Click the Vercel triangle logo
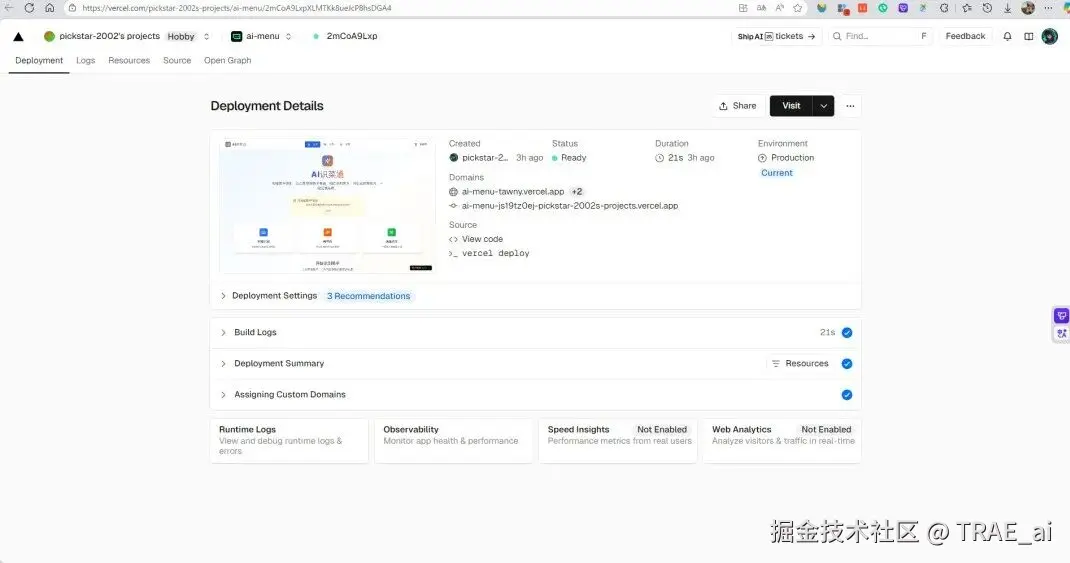This screenshot has width=1070, height=563. point(18,37)
